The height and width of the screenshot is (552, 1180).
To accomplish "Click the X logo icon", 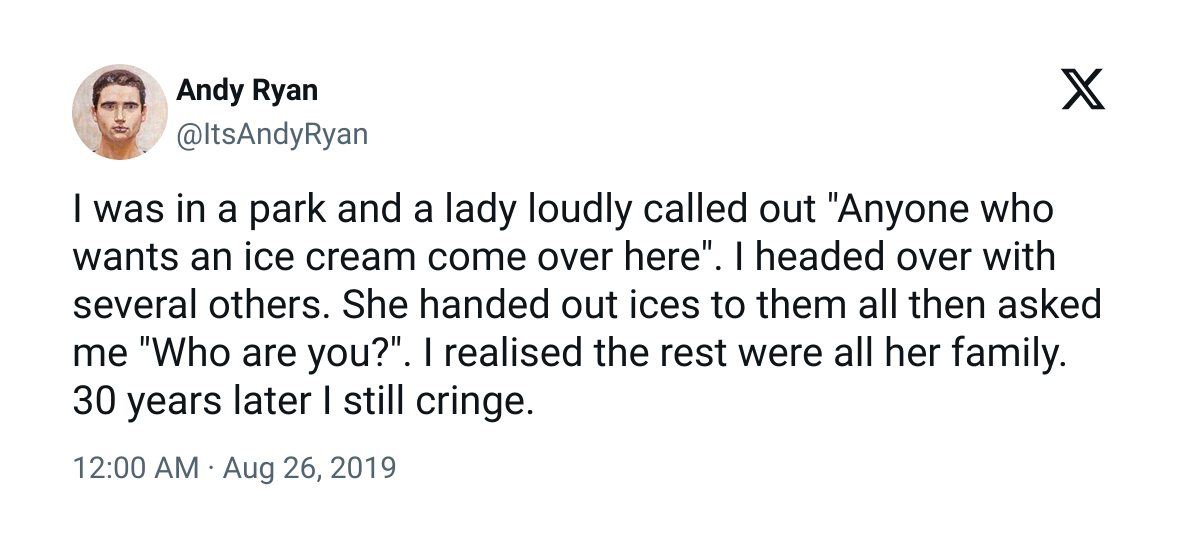I will [1081, 93].
